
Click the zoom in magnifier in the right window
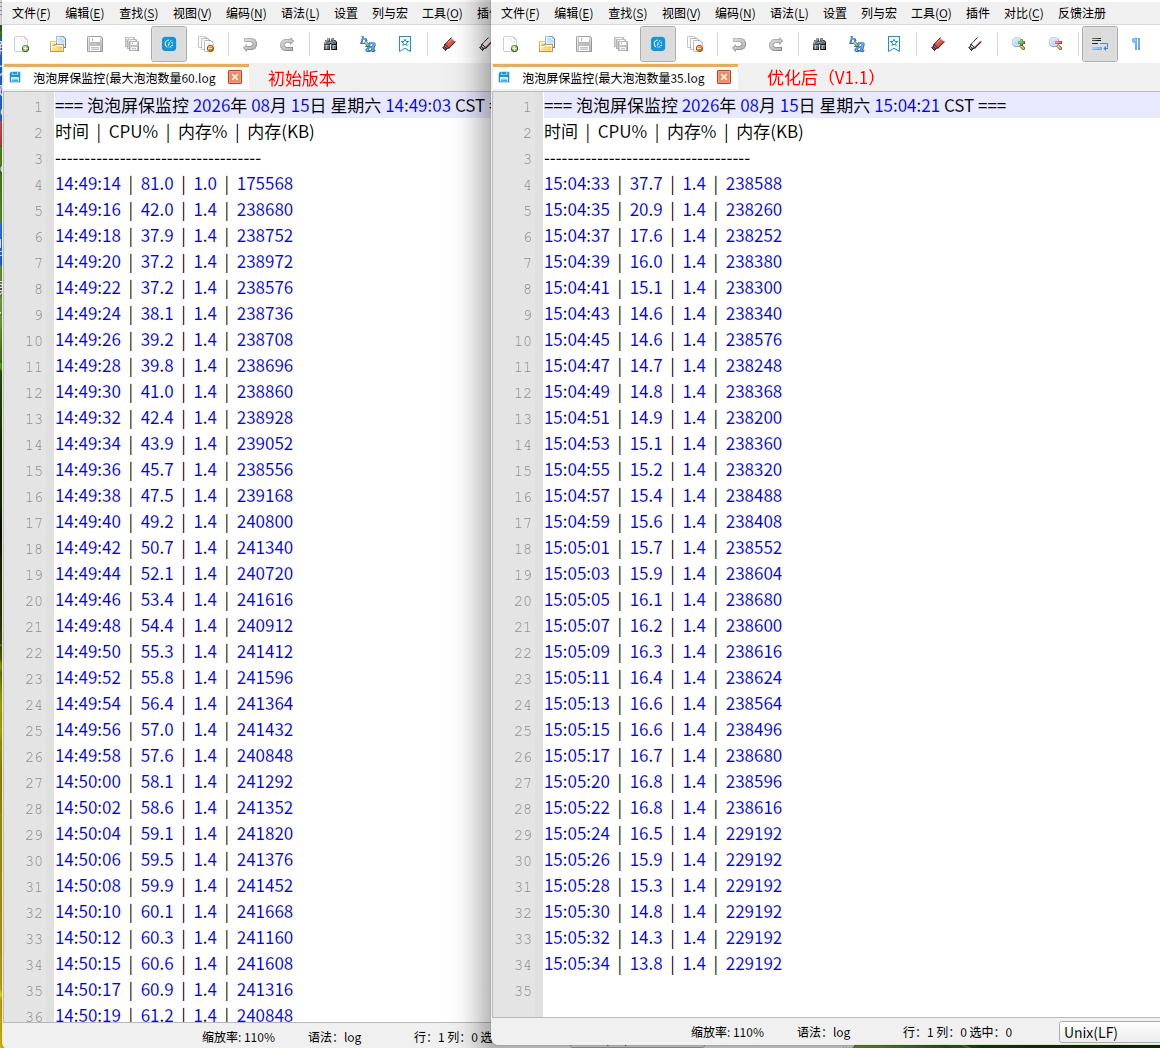(x=1019, y=44)
